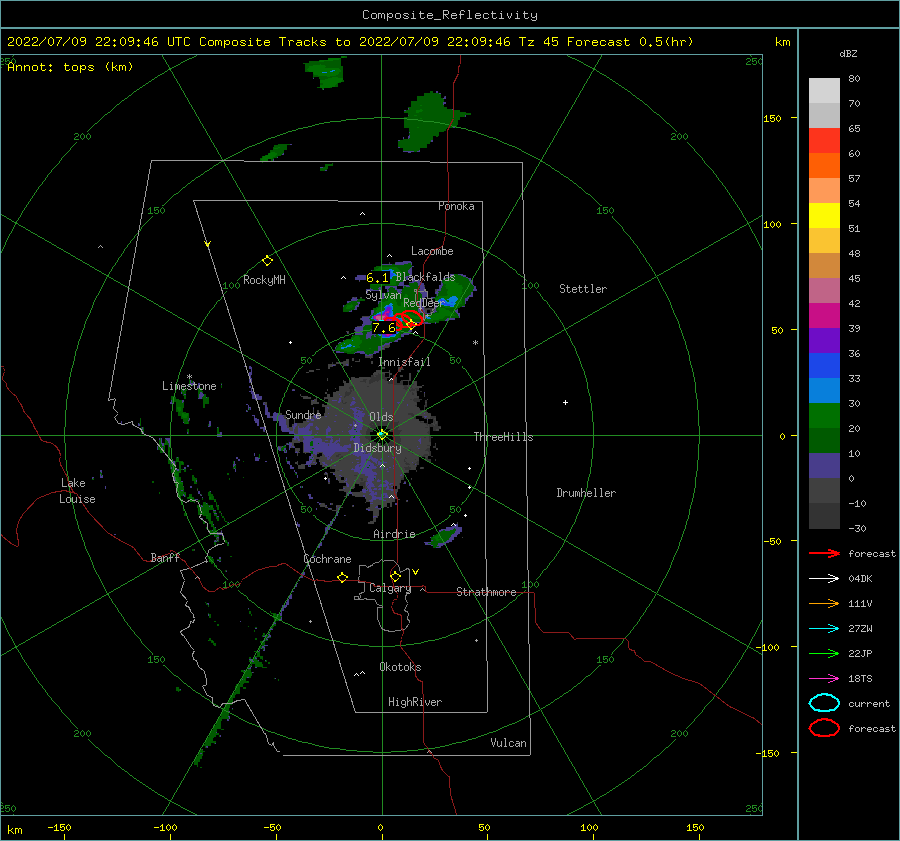Click the Limestone label

tap(189, 386)
